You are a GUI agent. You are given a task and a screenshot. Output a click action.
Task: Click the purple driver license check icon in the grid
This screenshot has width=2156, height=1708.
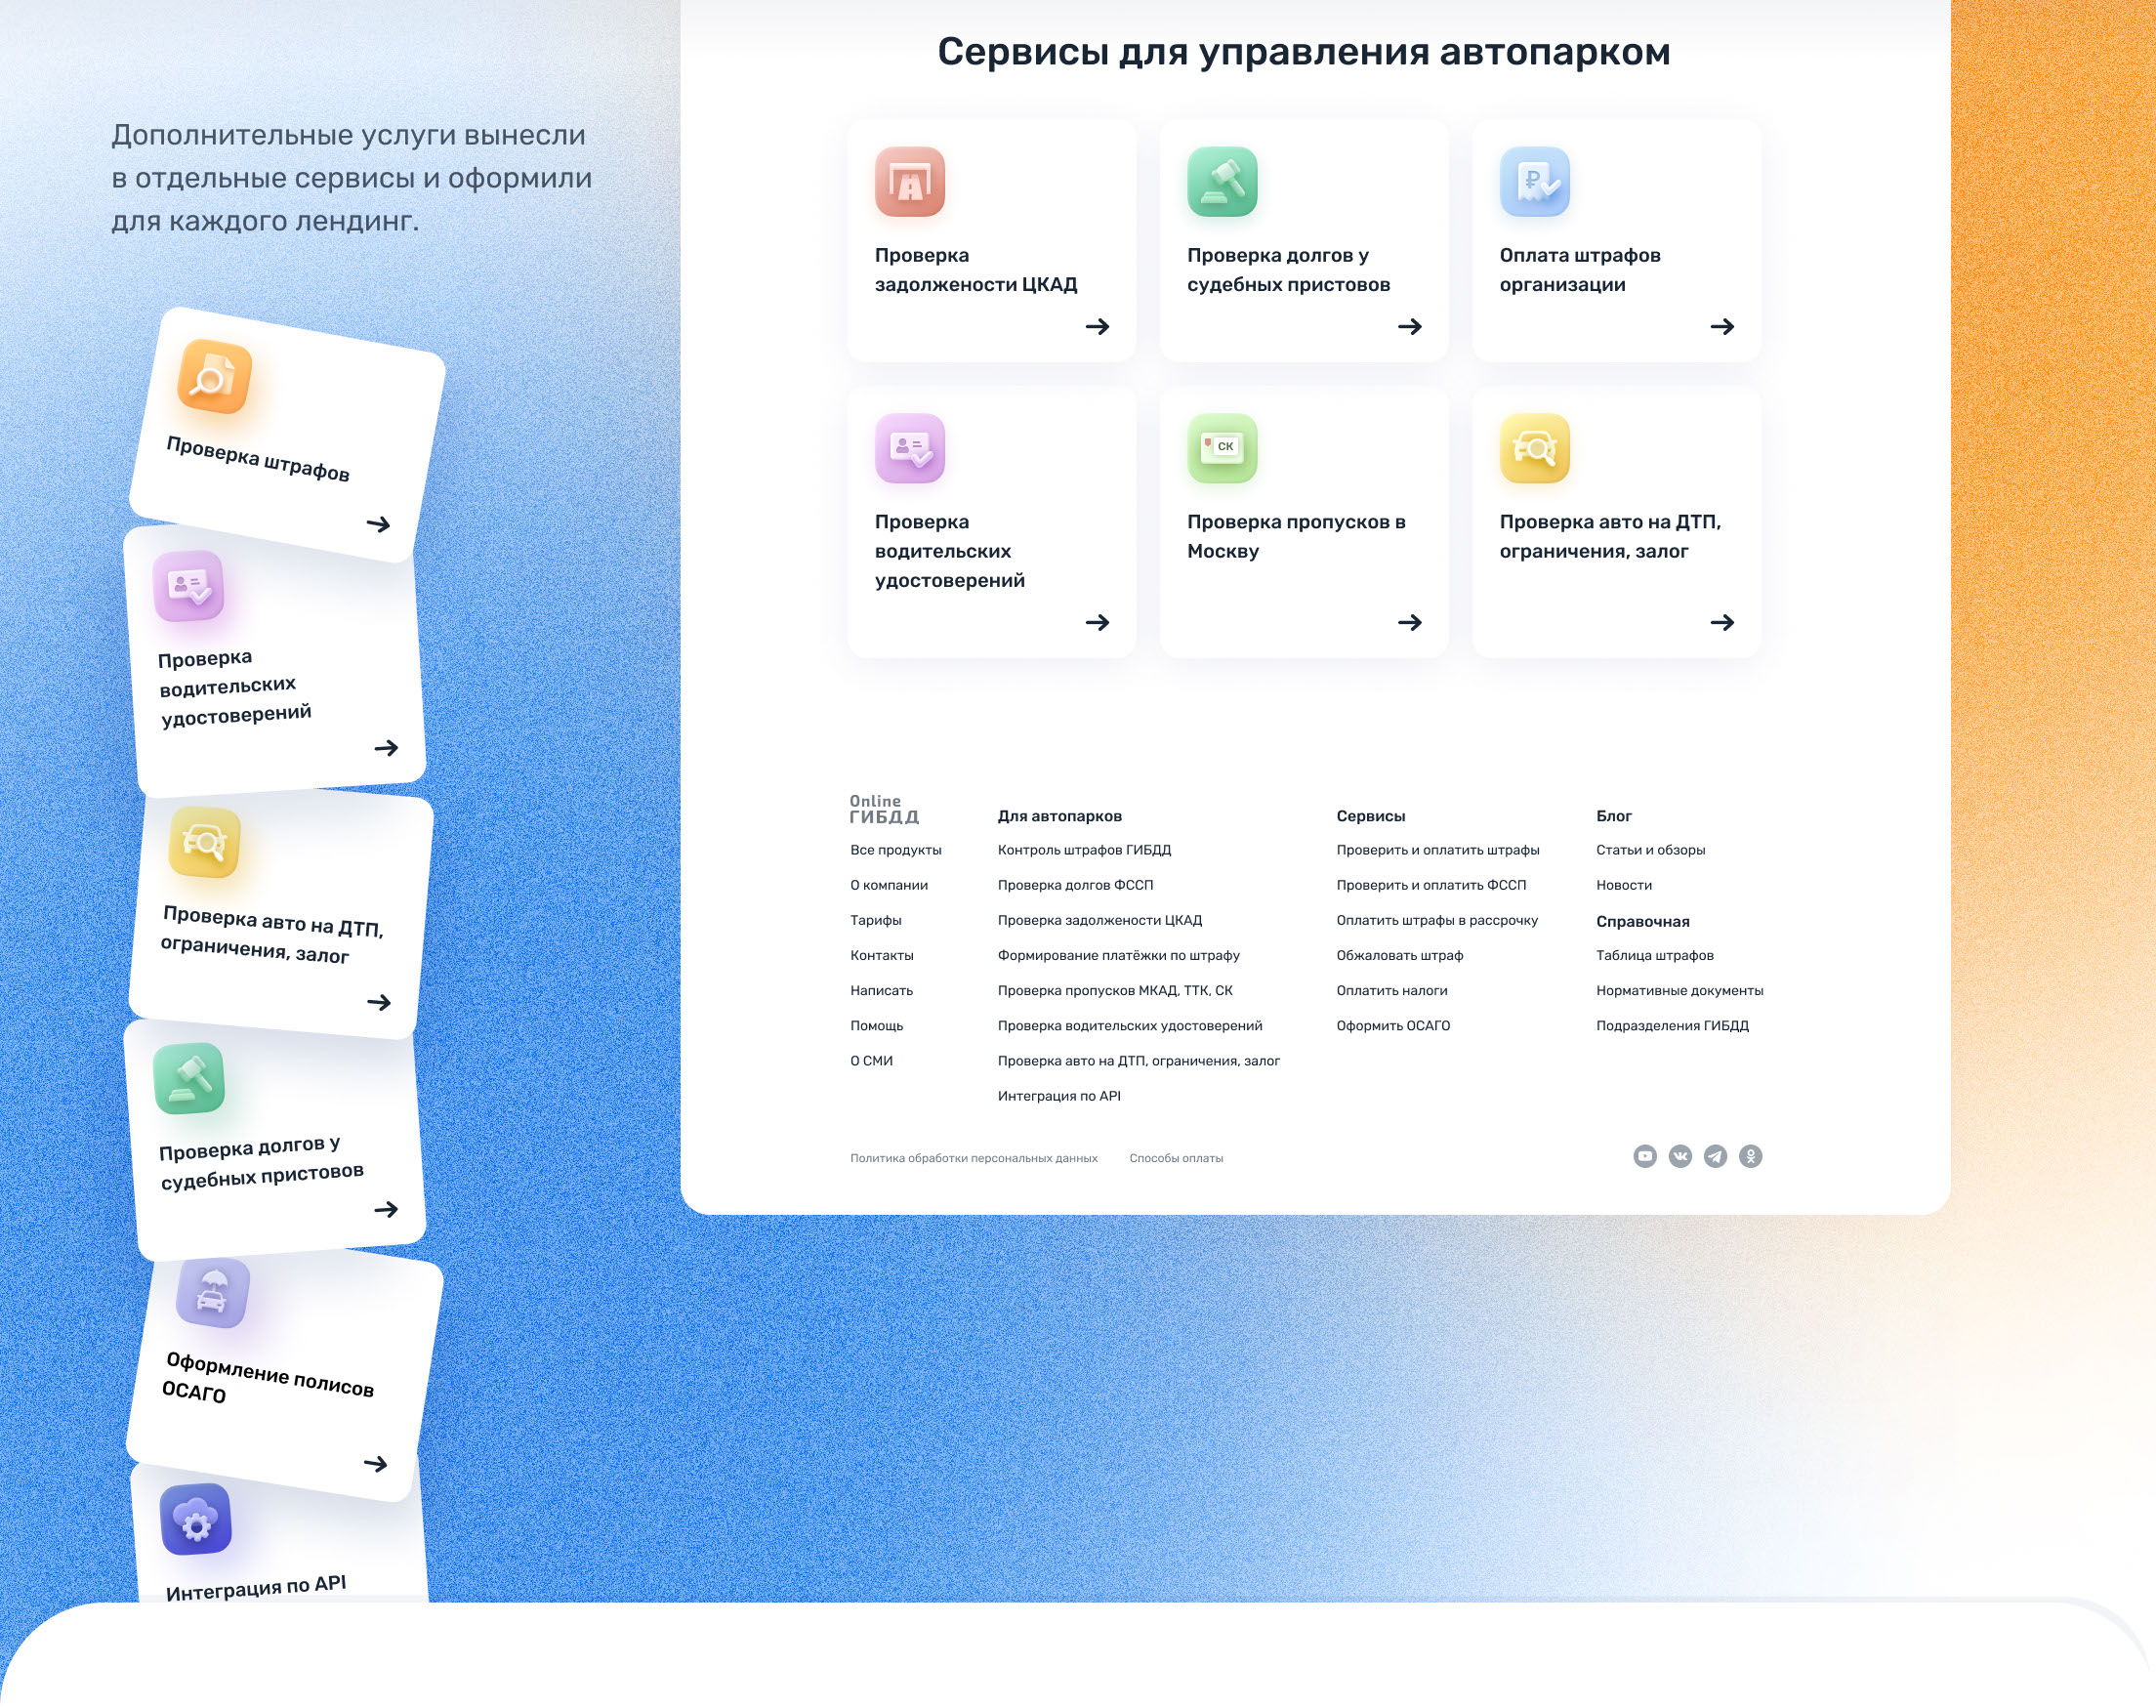[909, 448]
